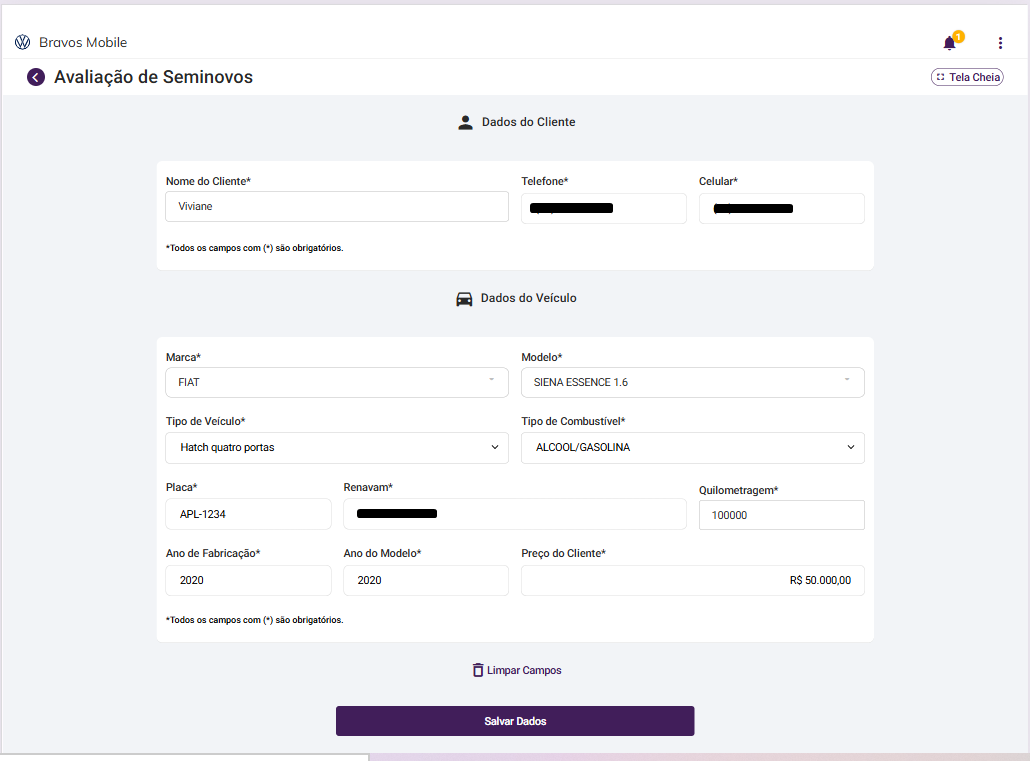Open the three-dot options menu
The image size is (1030, 761).
[x=1000, y=43]
